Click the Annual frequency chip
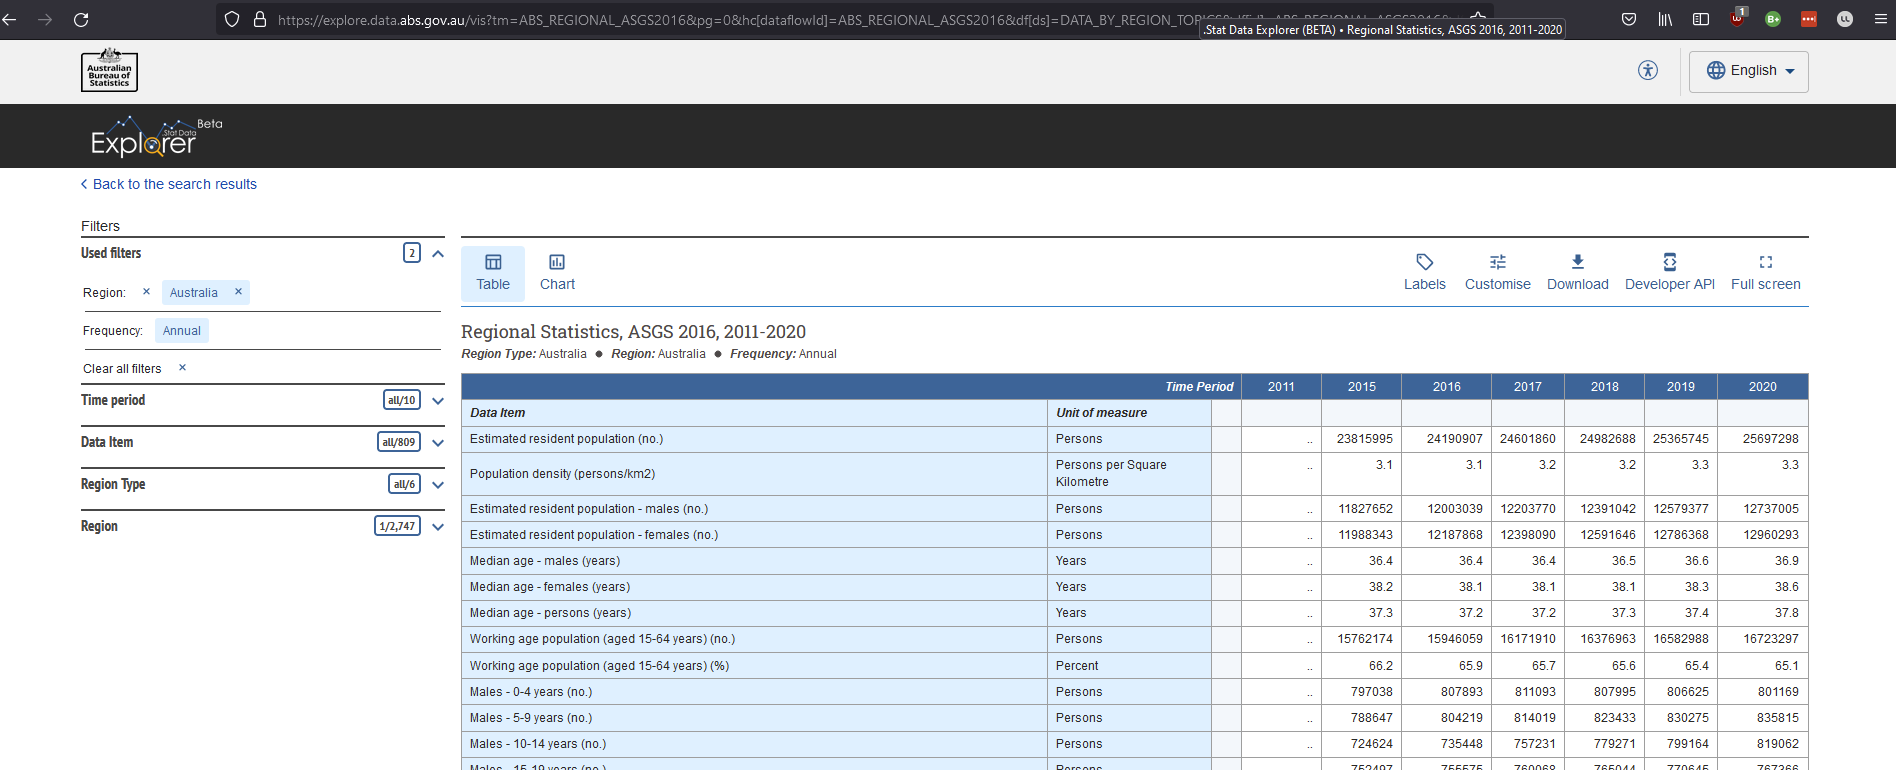This screenshot has height=770, width=1896. tap(182, 331)
